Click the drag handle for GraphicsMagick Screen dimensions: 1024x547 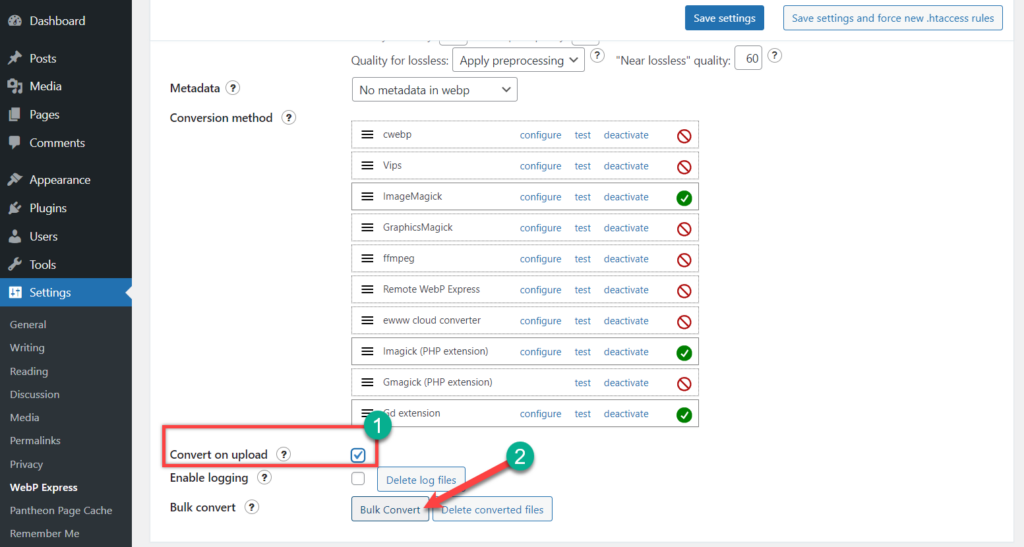(368, 227)
